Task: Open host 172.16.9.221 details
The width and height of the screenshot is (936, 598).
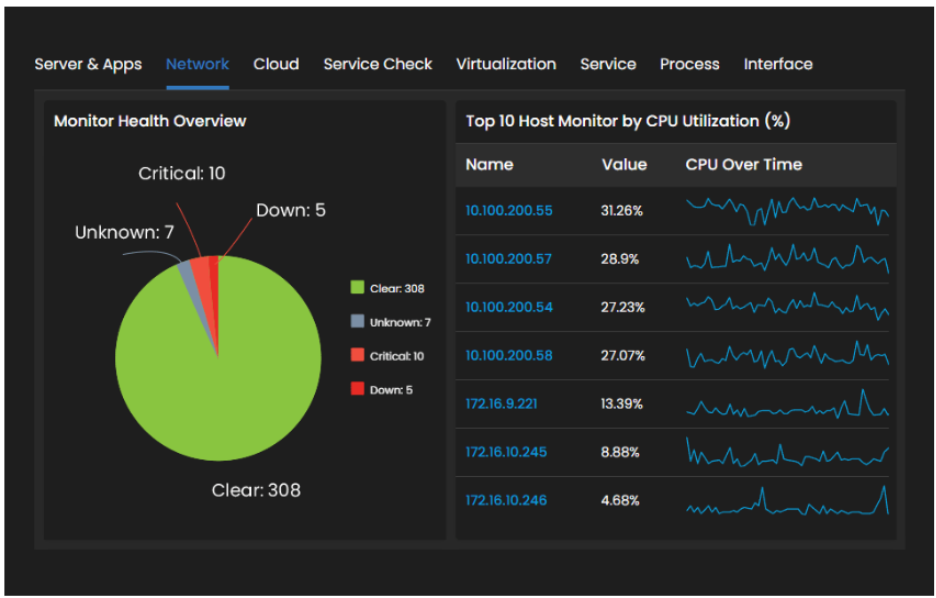Action: (x=501, y=404)
